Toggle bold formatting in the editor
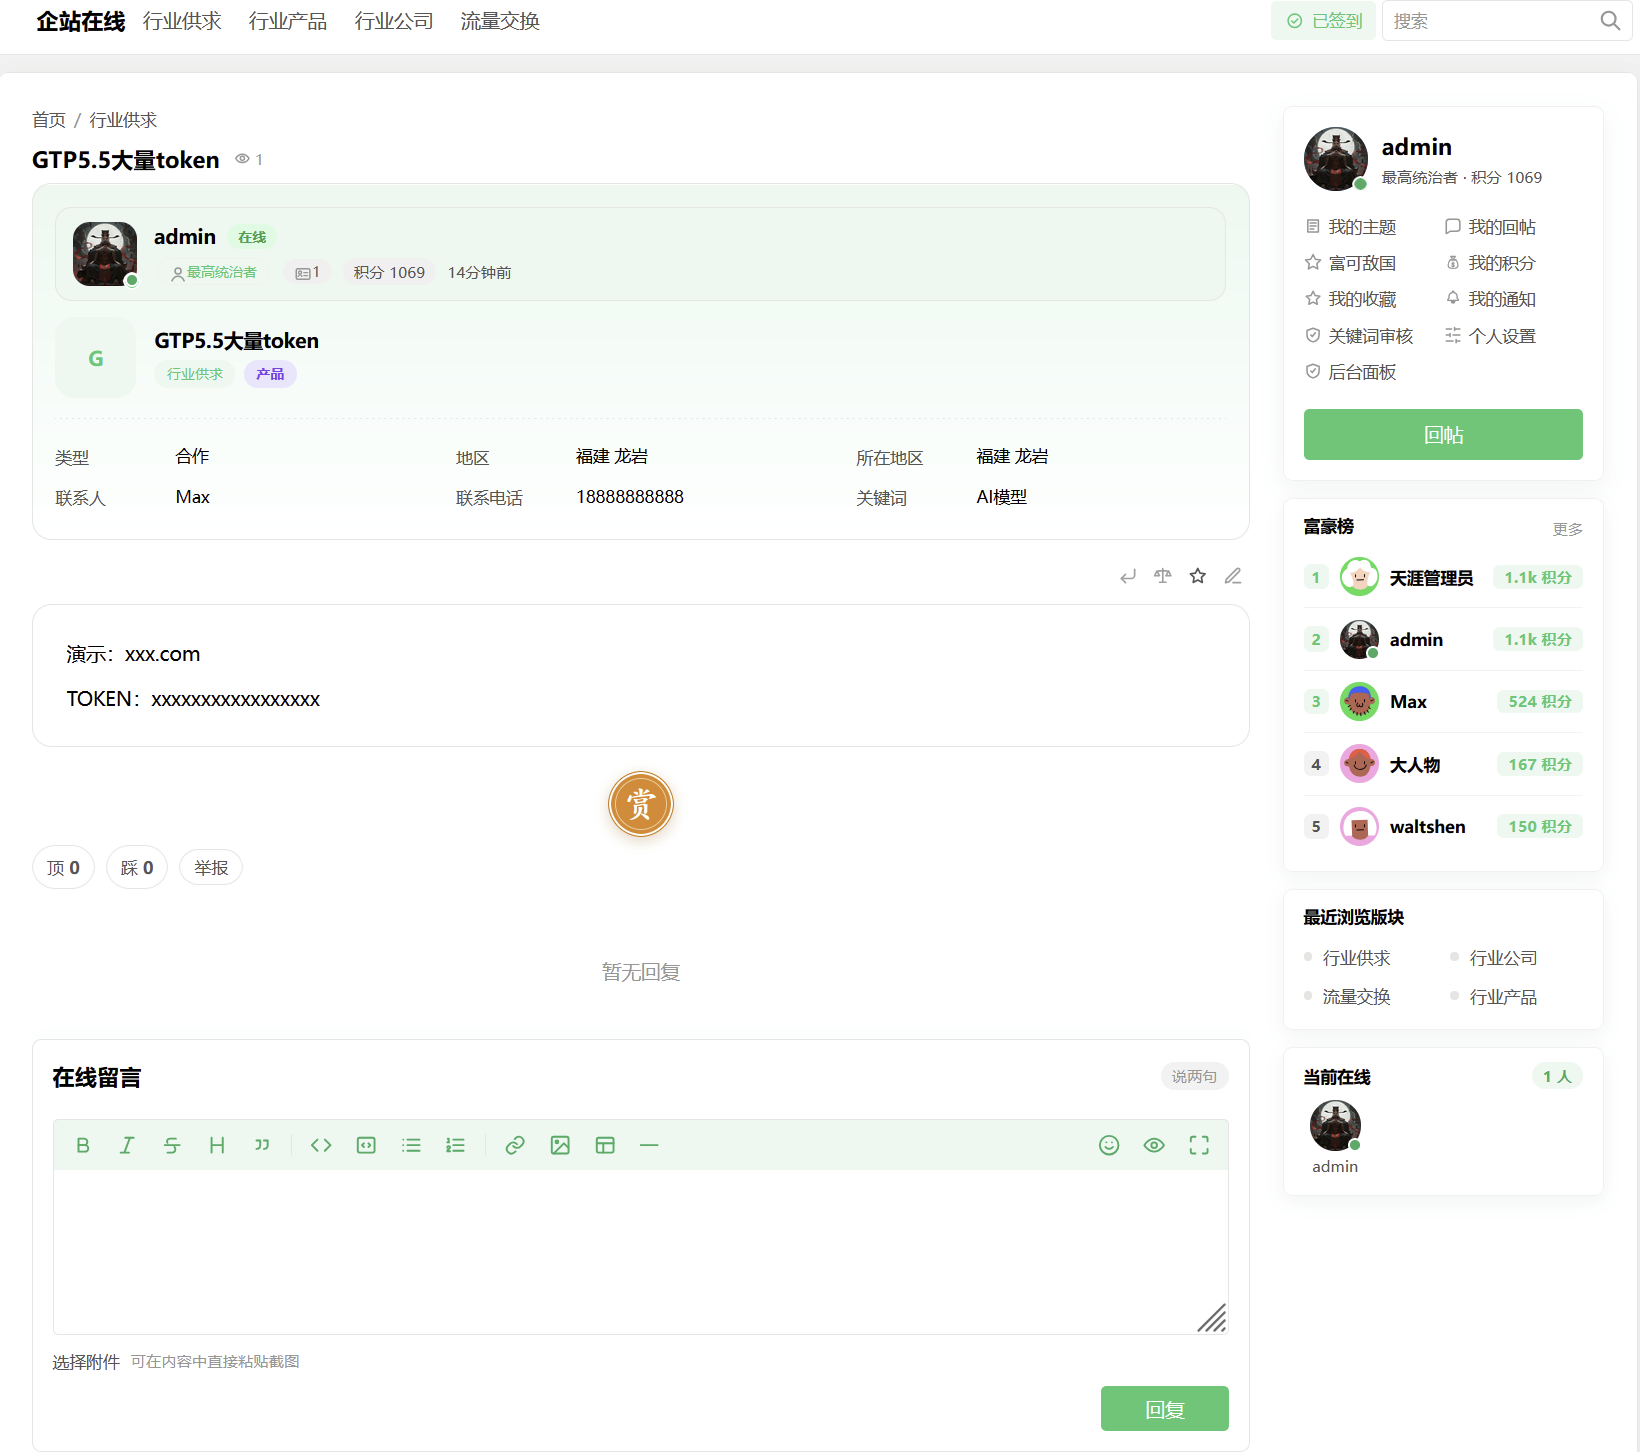This screenshot has height=1452, width=1640. 83,1145
